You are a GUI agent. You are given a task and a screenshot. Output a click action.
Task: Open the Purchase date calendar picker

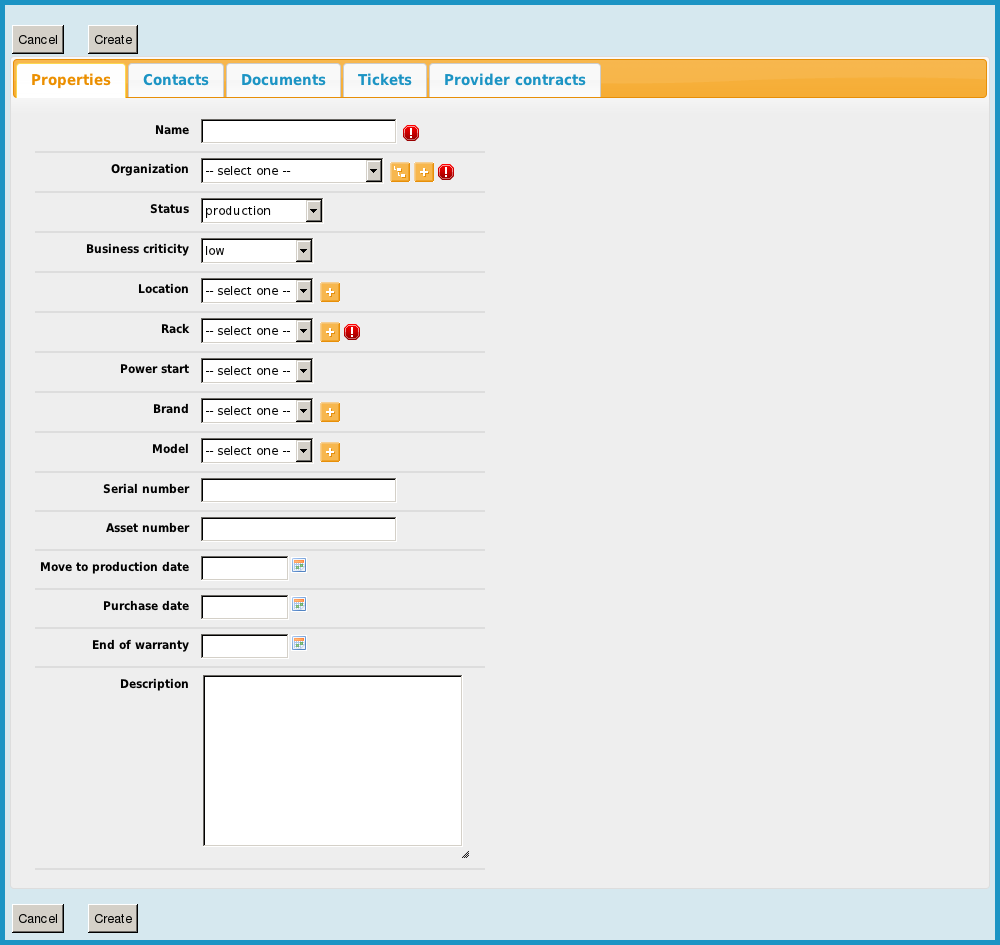[299, 605]
